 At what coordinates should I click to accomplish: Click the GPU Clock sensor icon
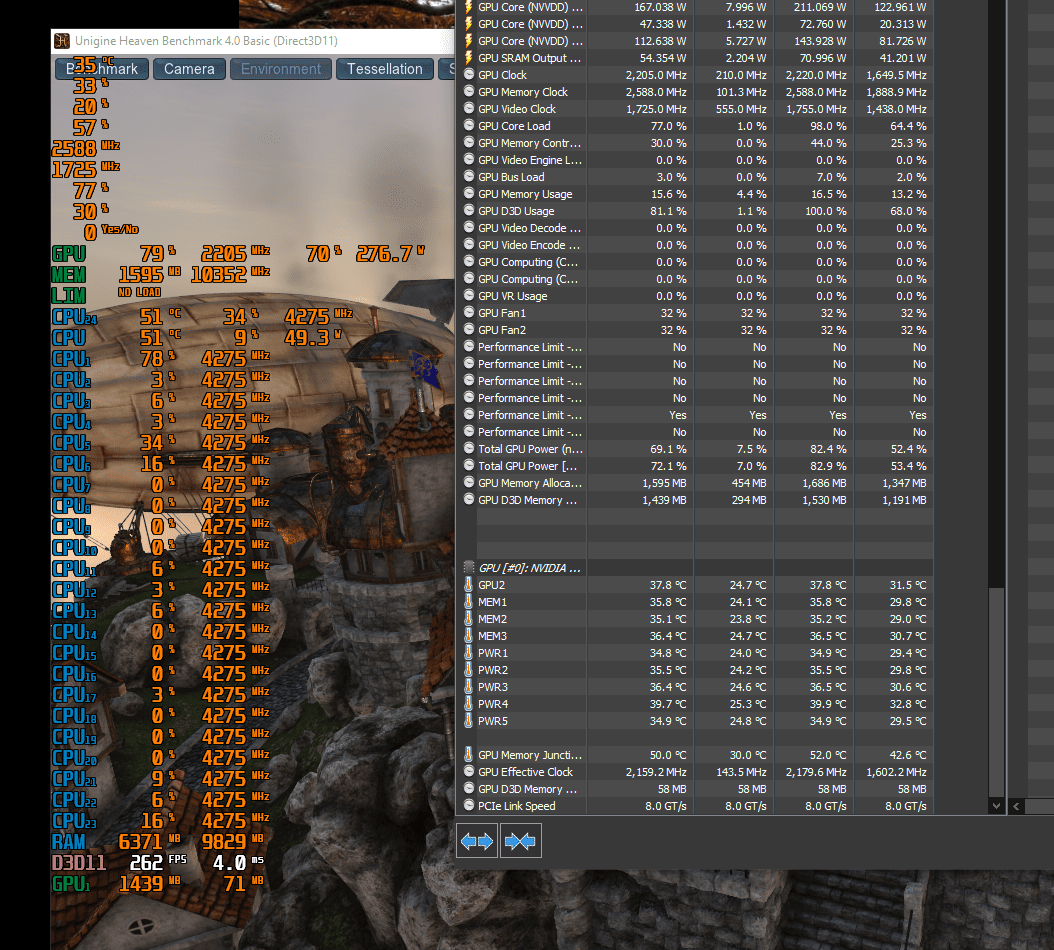point(469,75)
